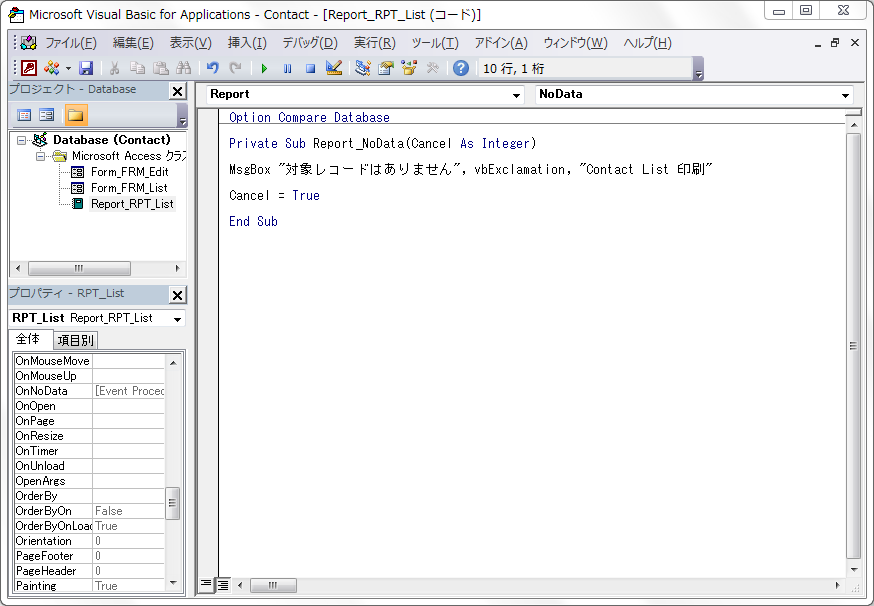Undo the last action
The width and height of the screenshot is (874, 606).
tap(212, 68)
